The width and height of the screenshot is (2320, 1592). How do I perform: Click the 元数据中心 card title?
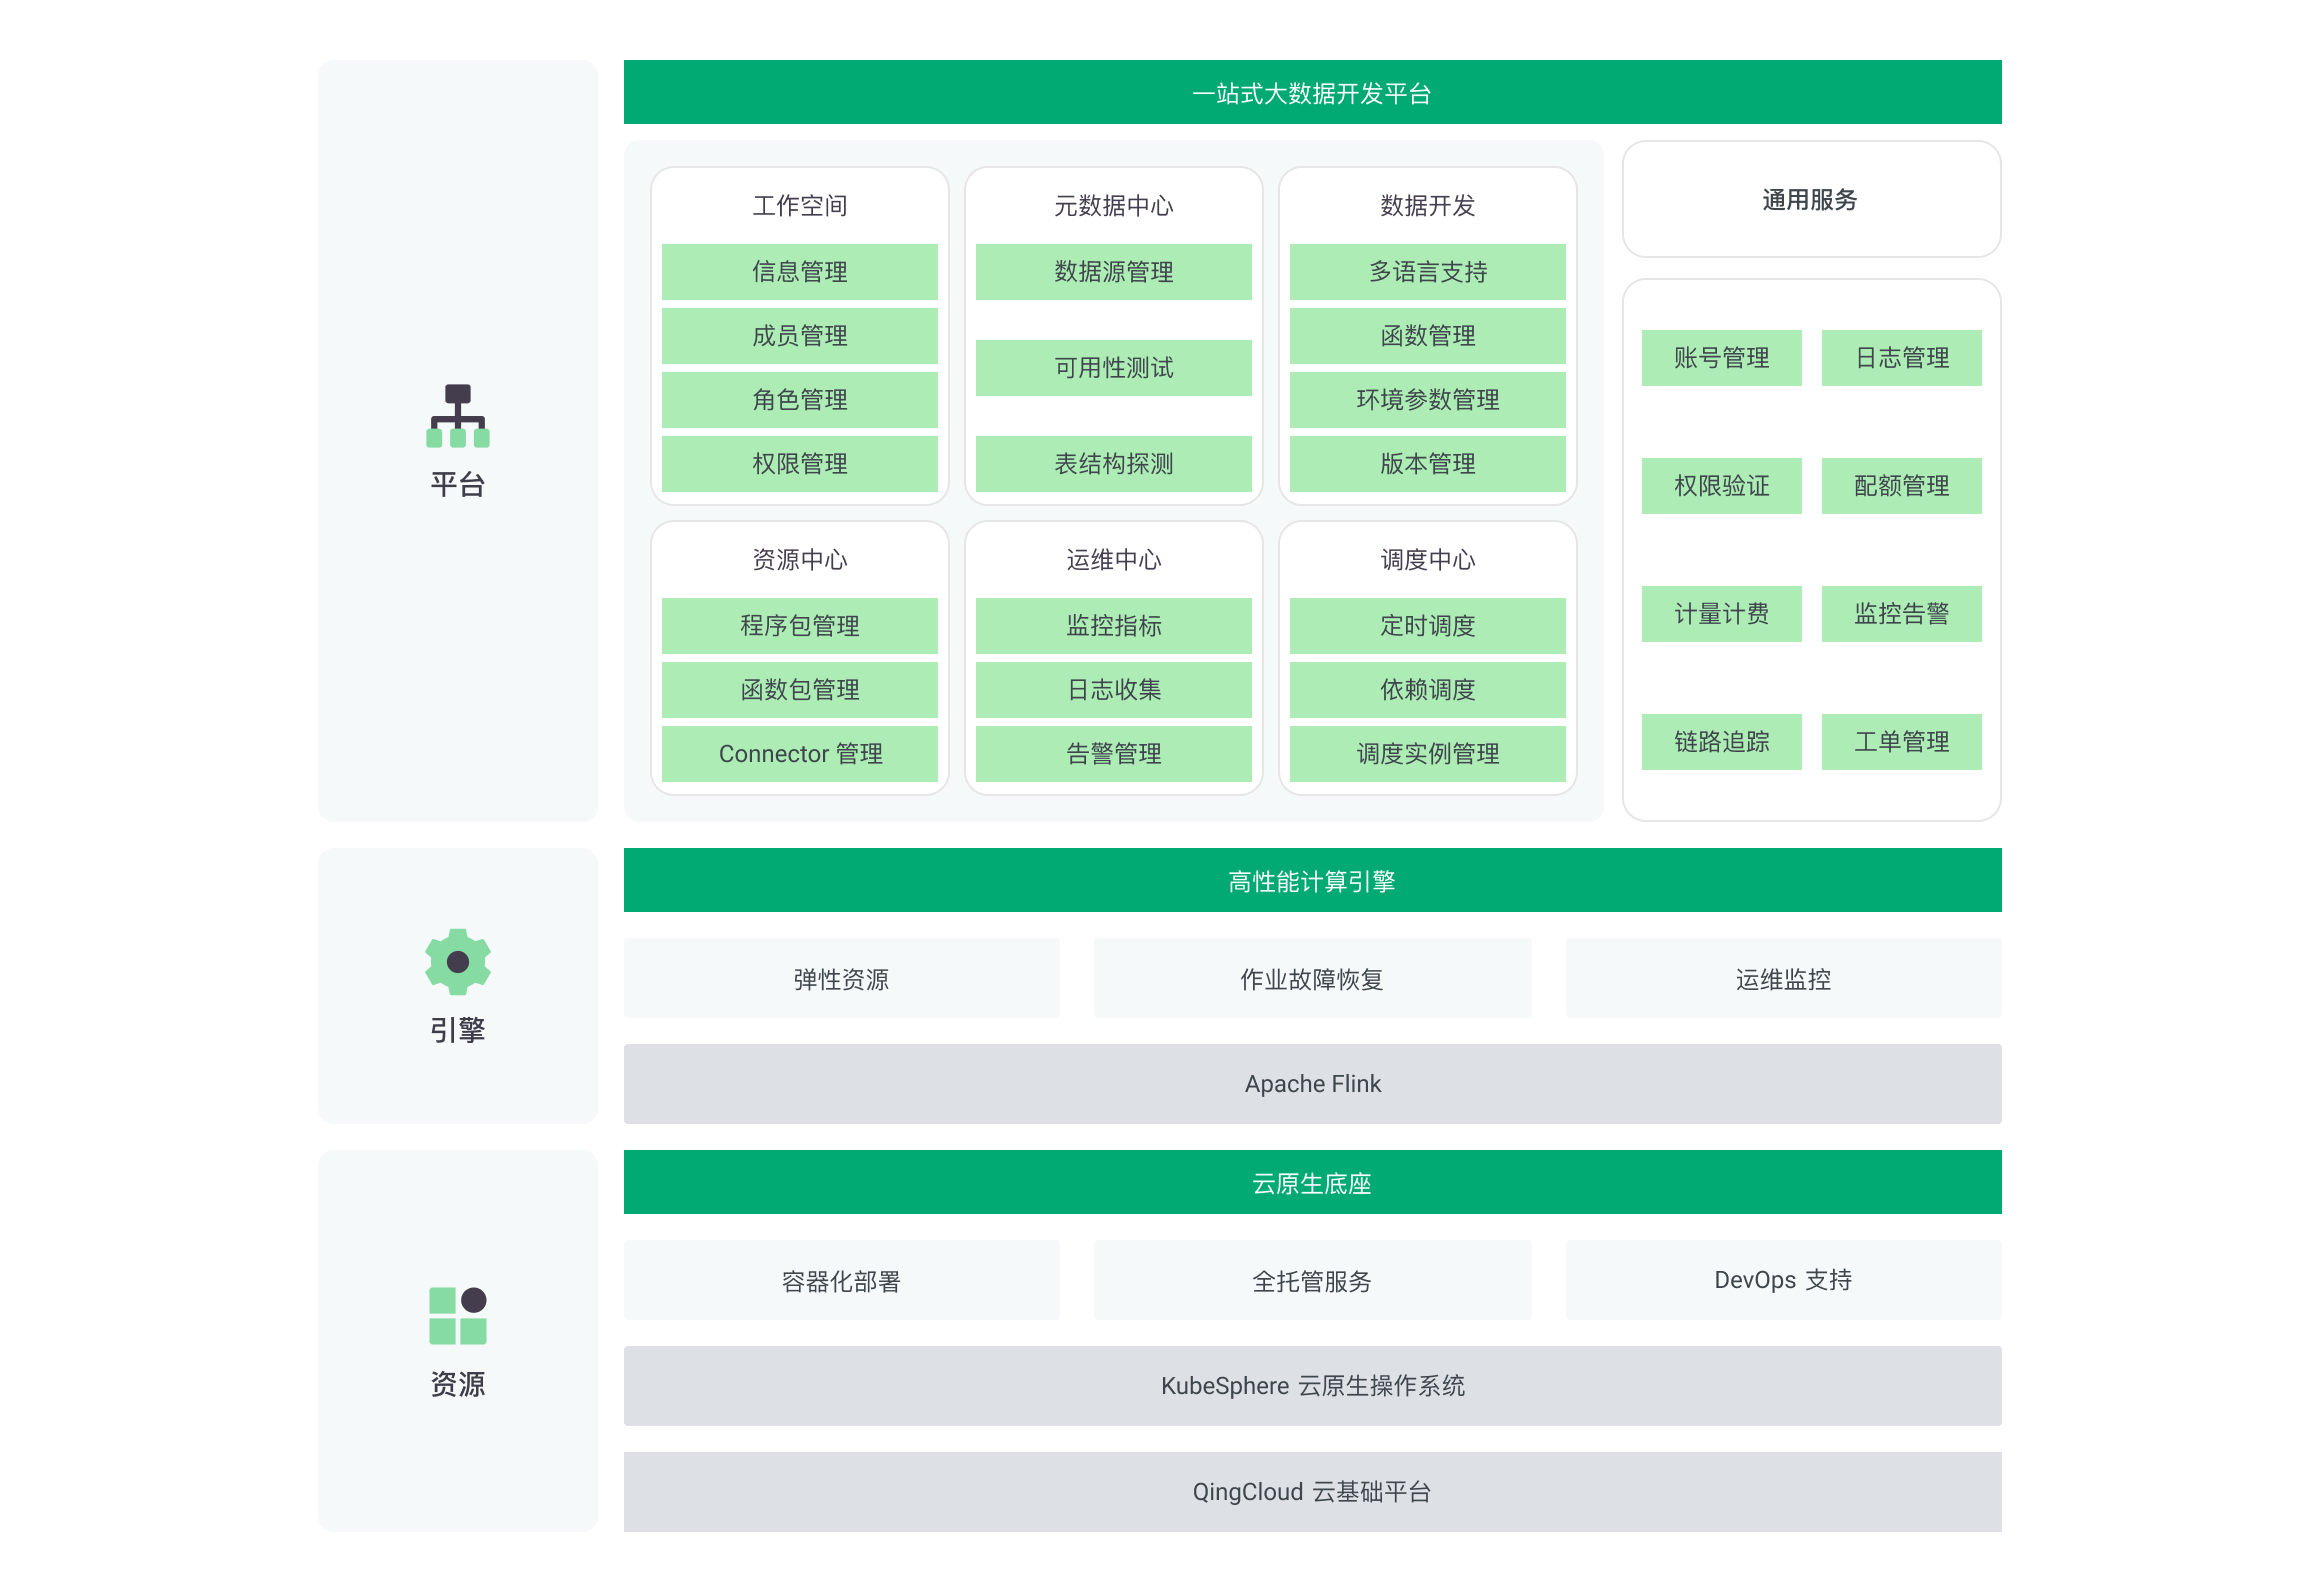pos(1114,206)
